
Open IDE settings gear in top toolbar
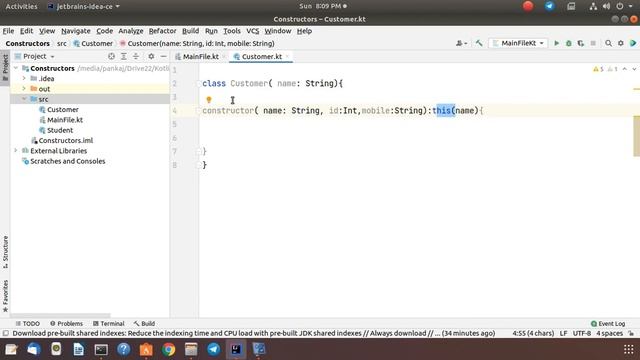pyautogui.click(x=621, y=43)
